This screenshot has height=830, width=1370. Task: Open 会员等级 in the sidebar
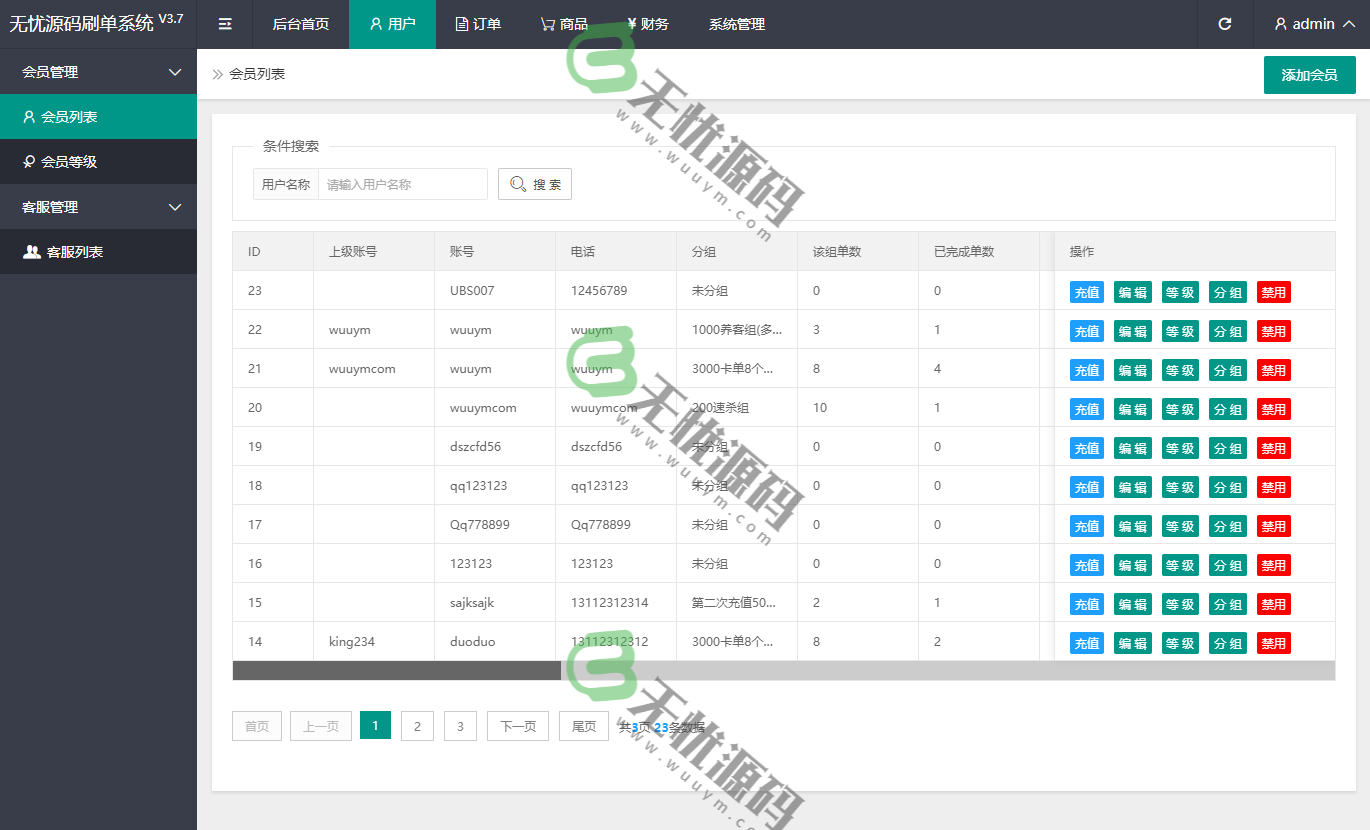[x=98, y=162]
